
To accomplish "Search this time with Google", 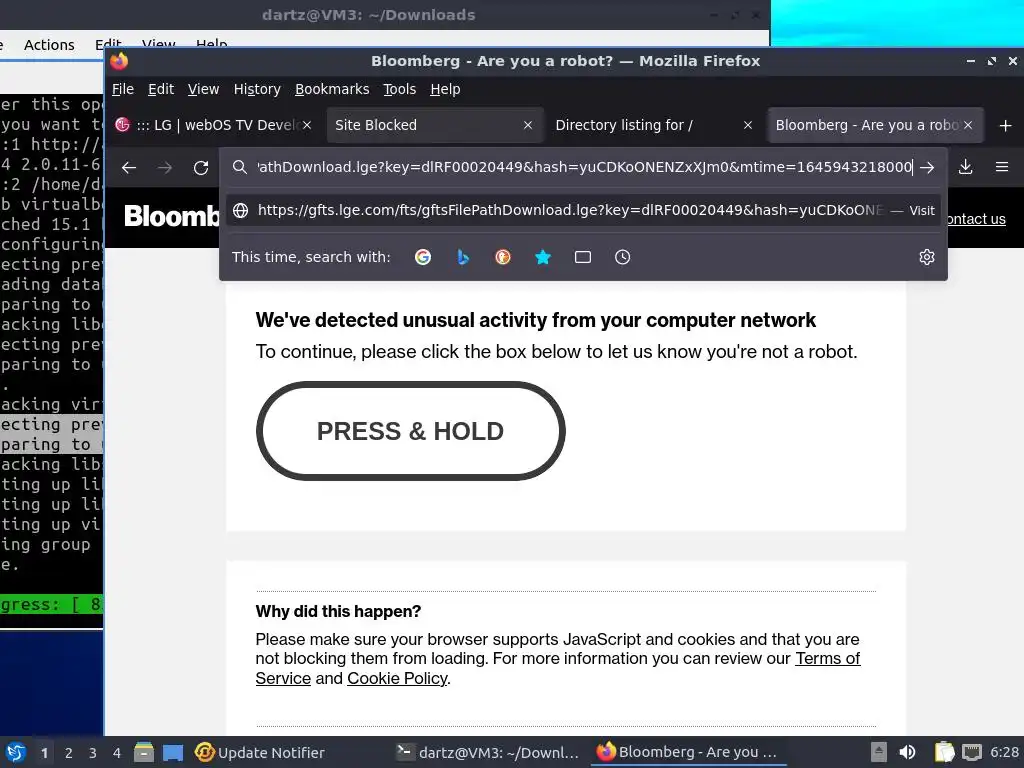I will coord(423,257).
